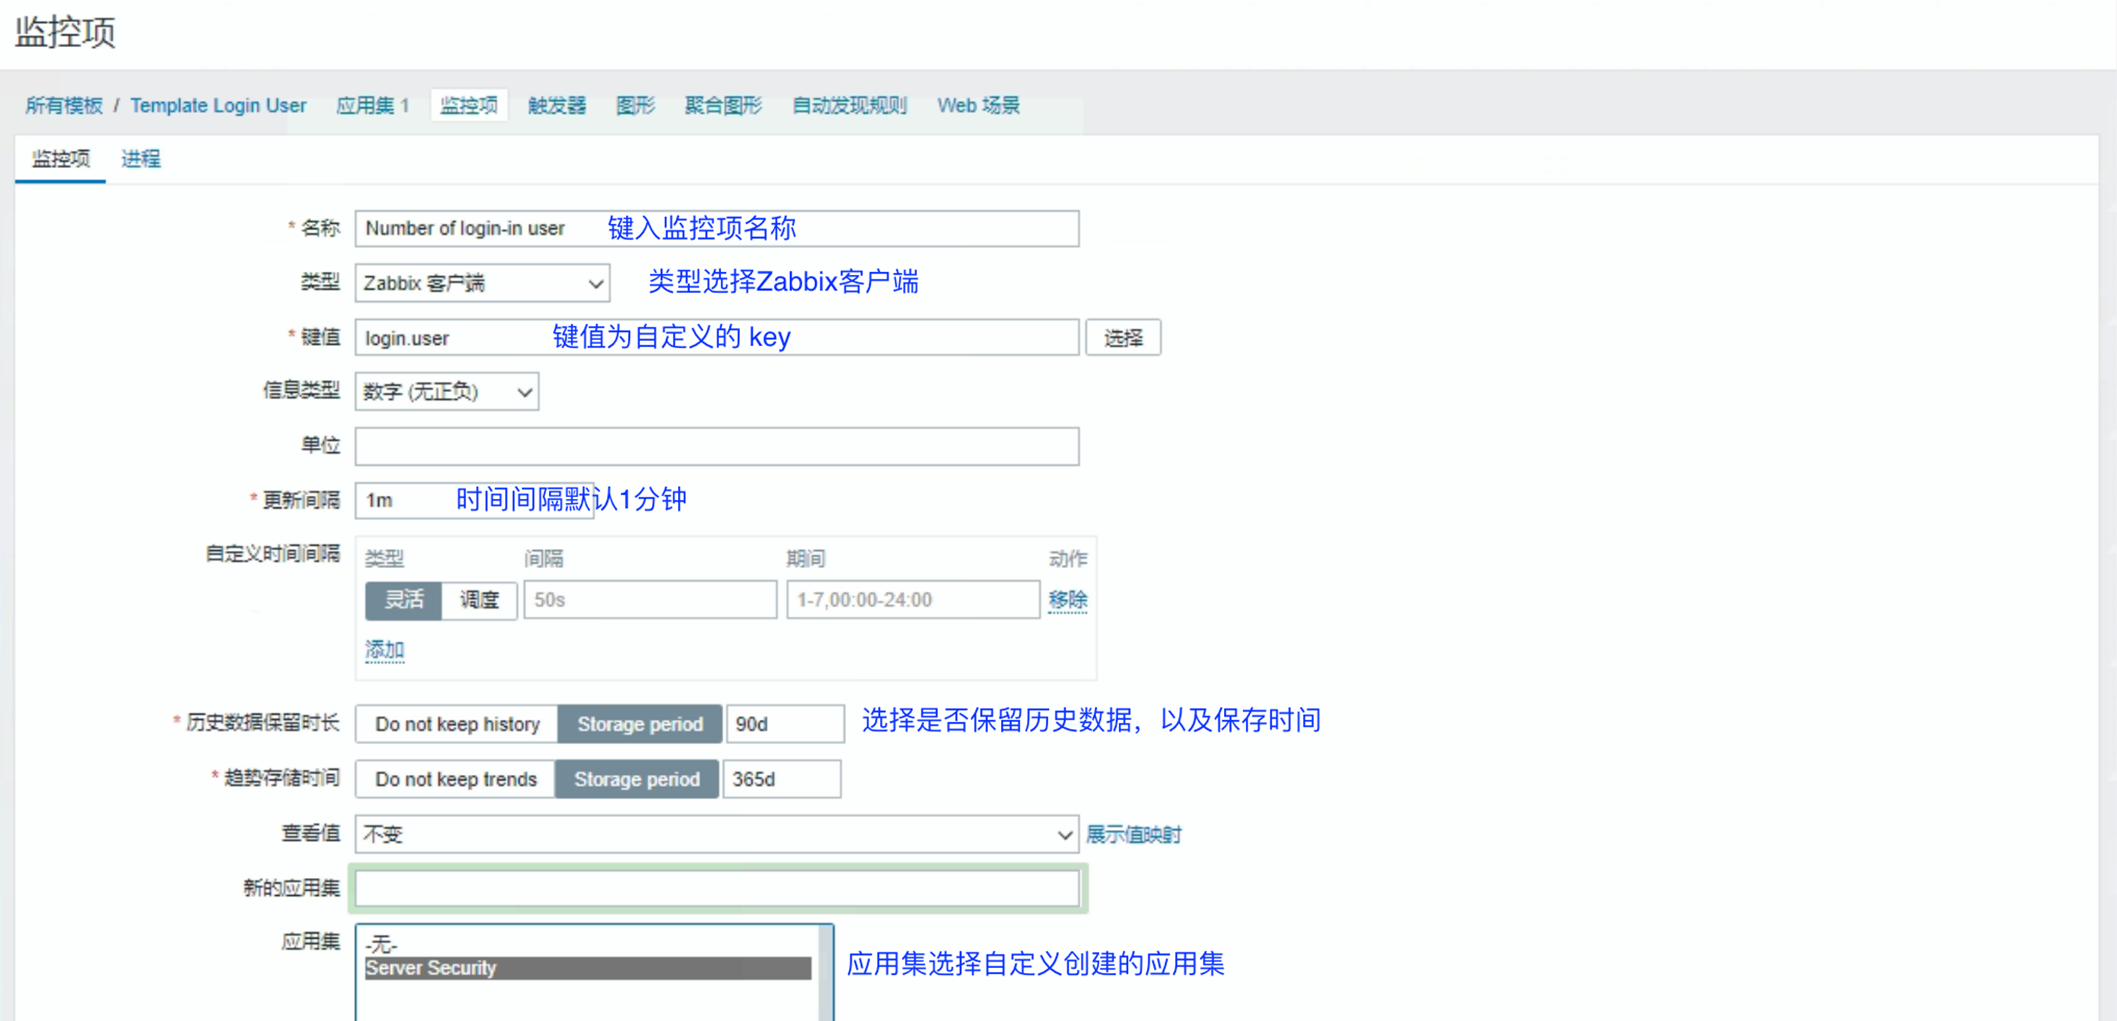Open the 所有模板 breadcrumb link

64,105
